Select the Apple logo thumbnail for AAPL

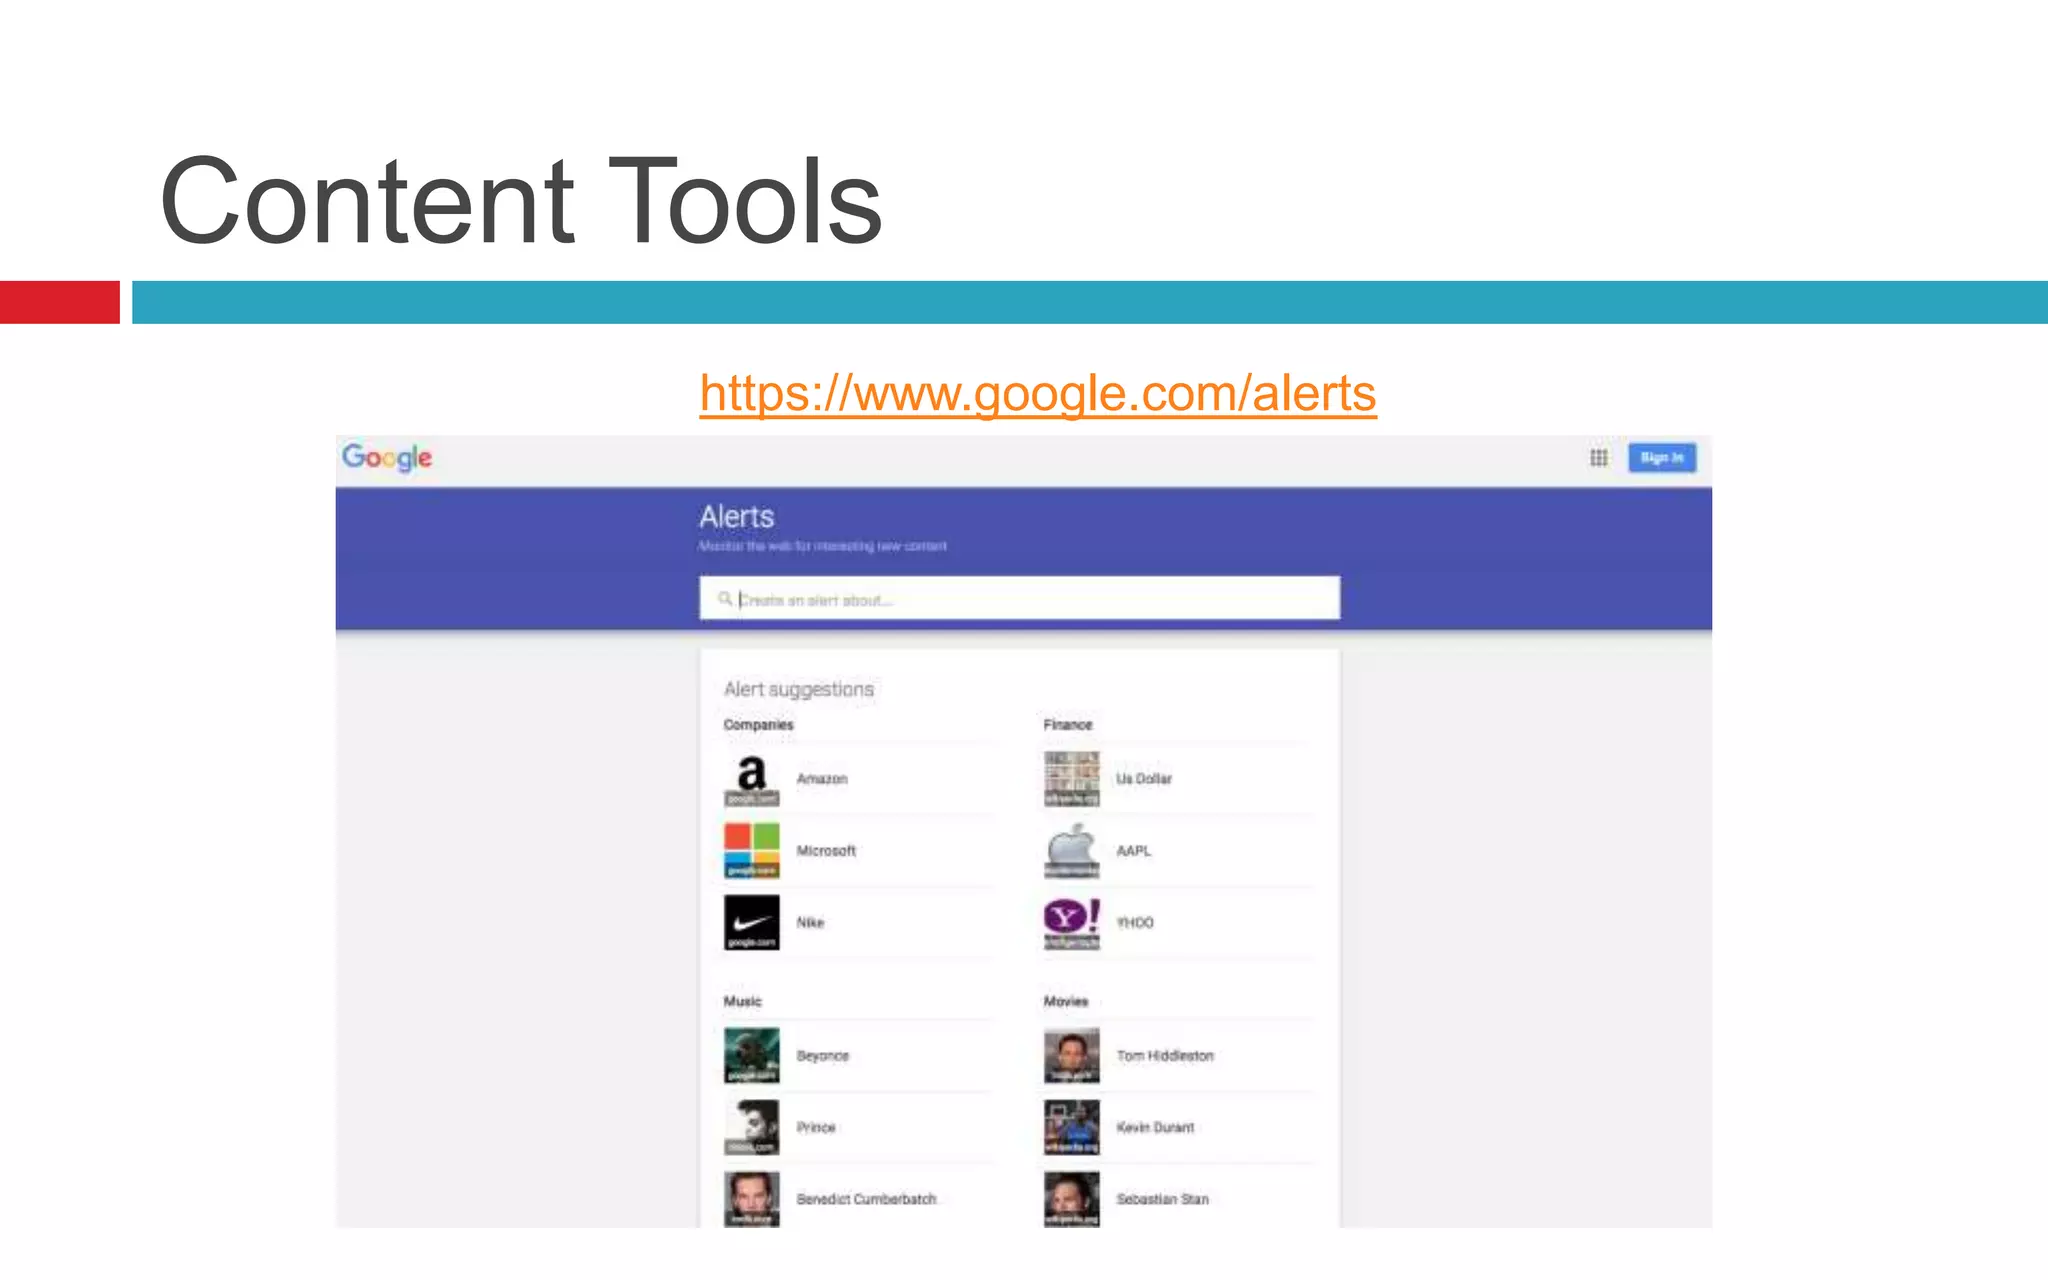click(x=1072, y=851)
